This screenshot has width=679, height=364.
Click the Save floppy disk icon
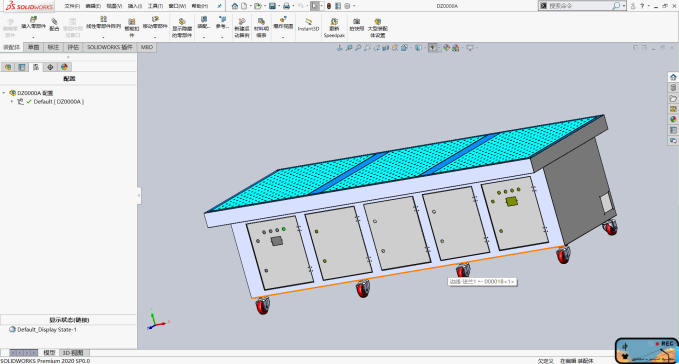(272, 6)
